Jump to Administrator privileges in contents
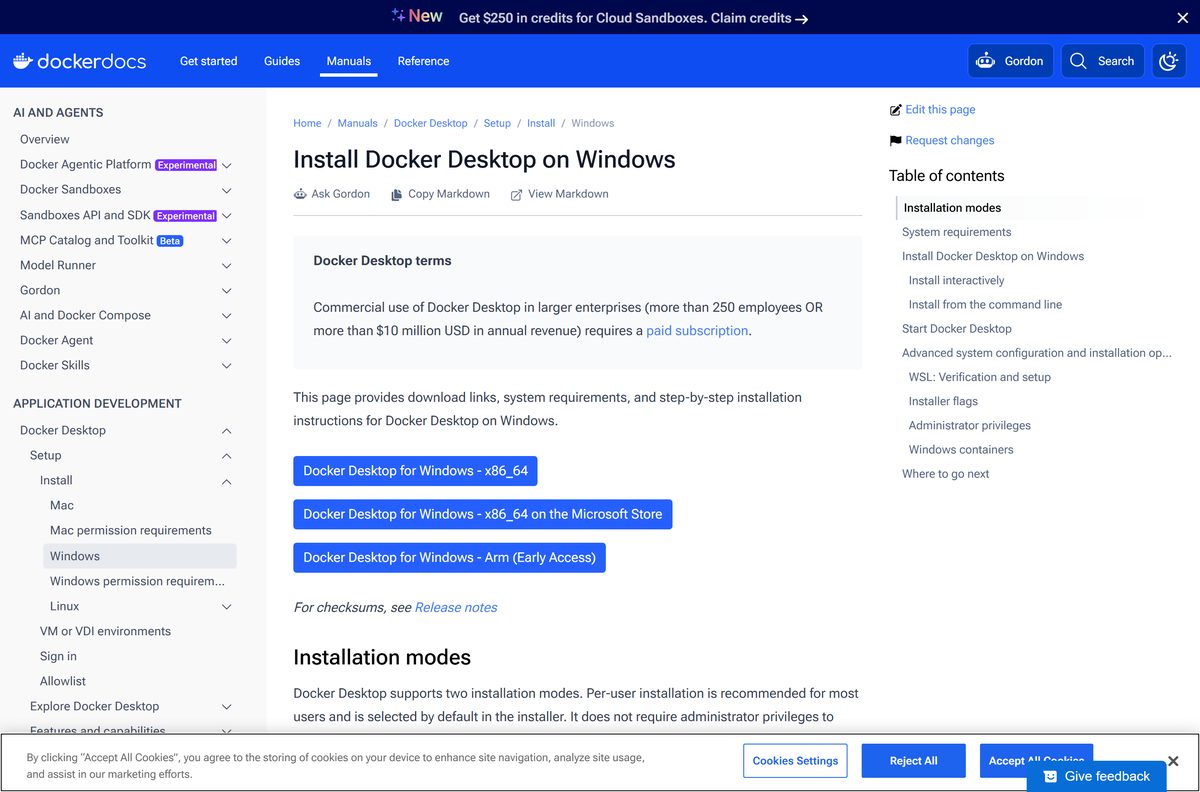Viewport: 1200px width, 792px height. [x=969, y=425]
